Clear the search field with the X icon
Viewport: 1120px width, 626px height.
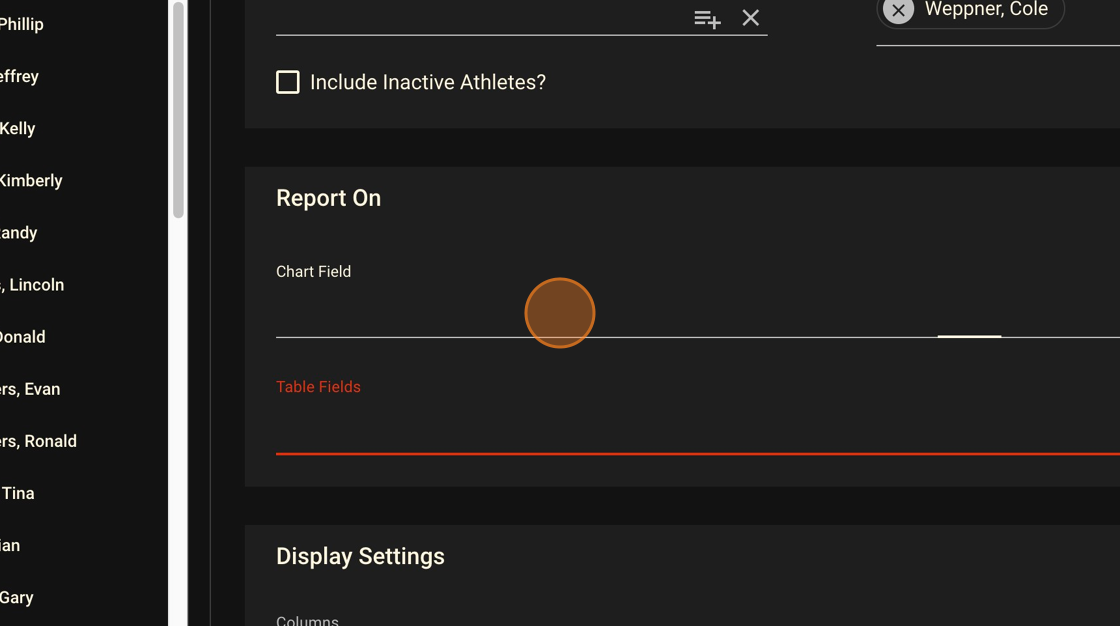751,18
